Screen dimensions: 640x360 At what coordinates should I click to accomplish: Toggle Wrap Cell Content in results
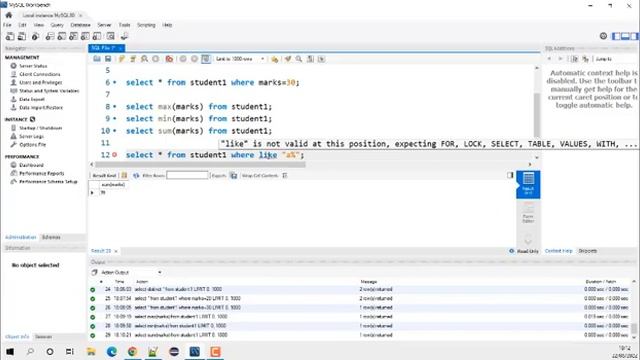click(284, 176)
